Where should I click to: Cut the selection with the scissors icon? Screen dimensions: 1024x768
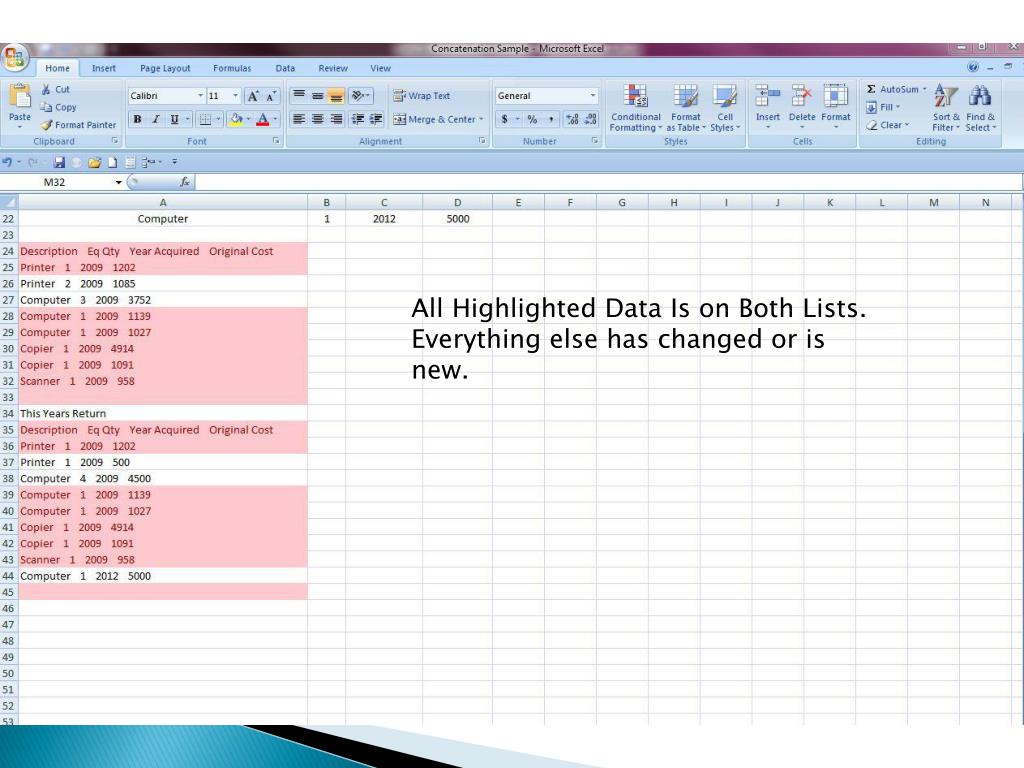(46, 89)
